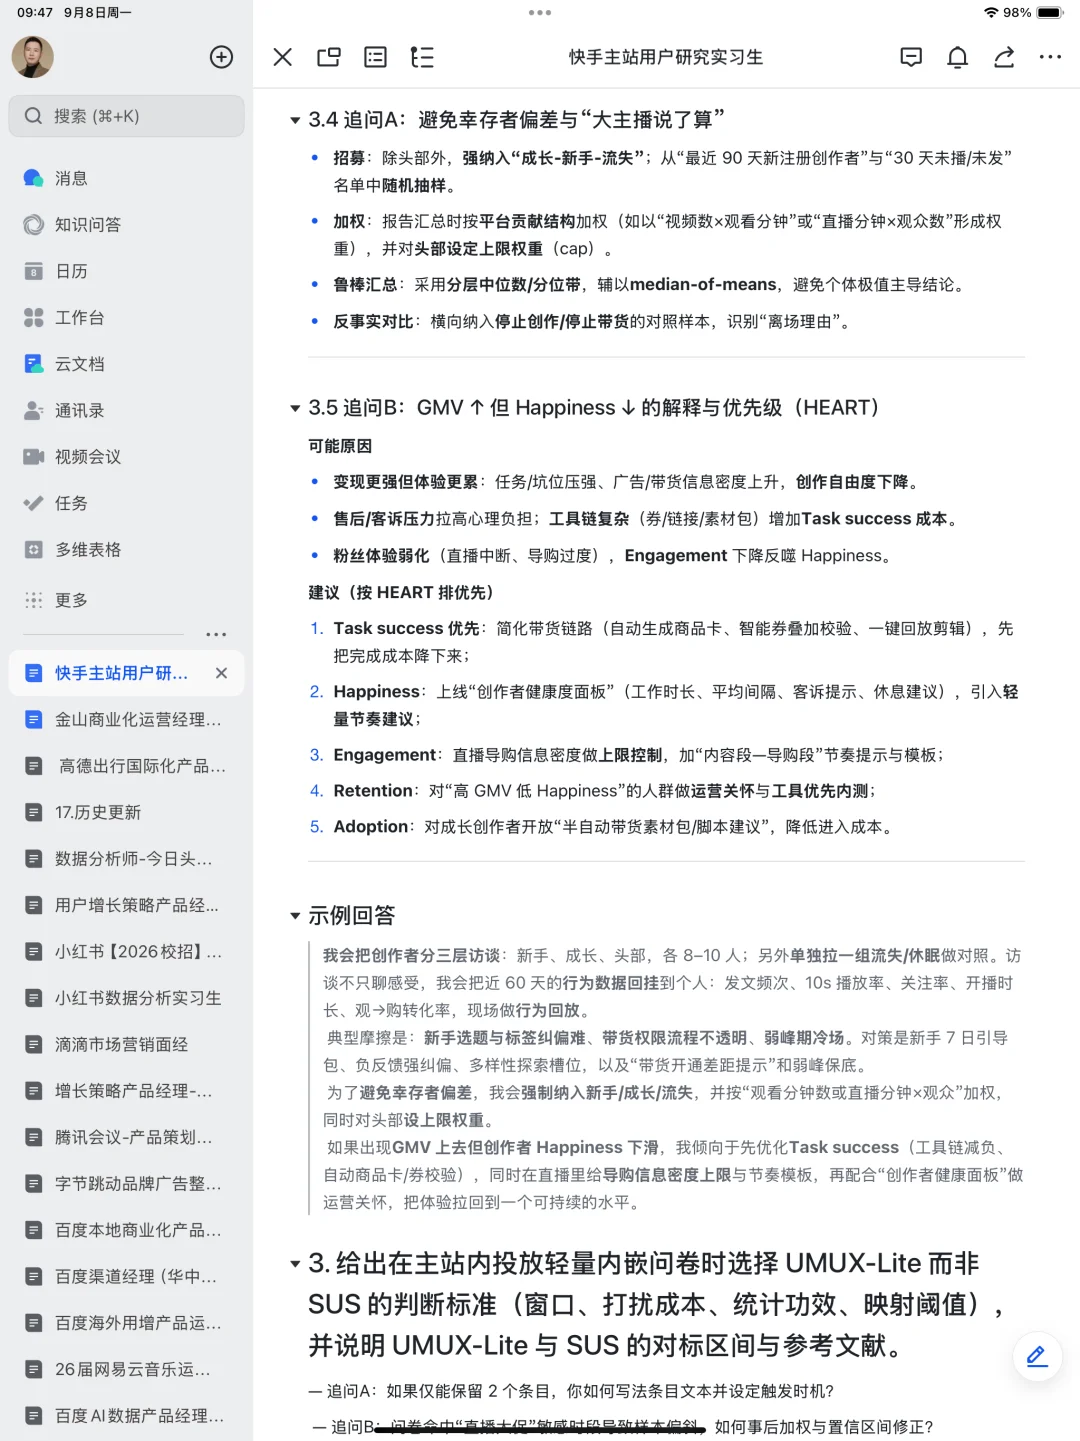This screenshot has height=1441, width=1080.
Task: Click the 云文档 blue document icon
Action: 34,364
